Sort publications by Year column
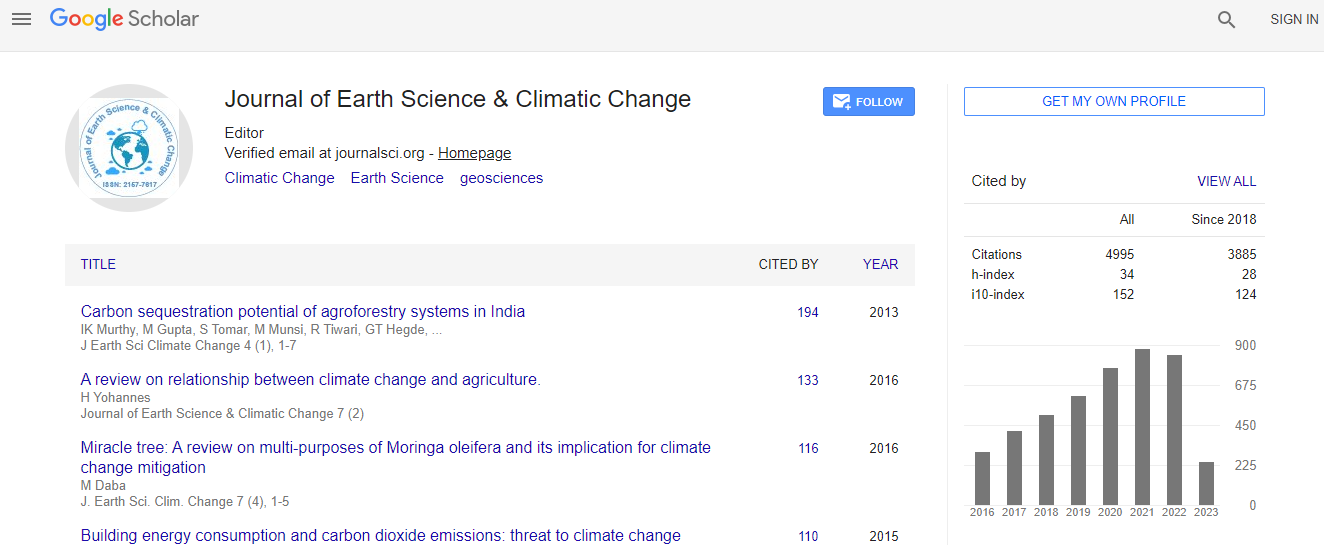The image size is (1324, 545). (880, 264)
